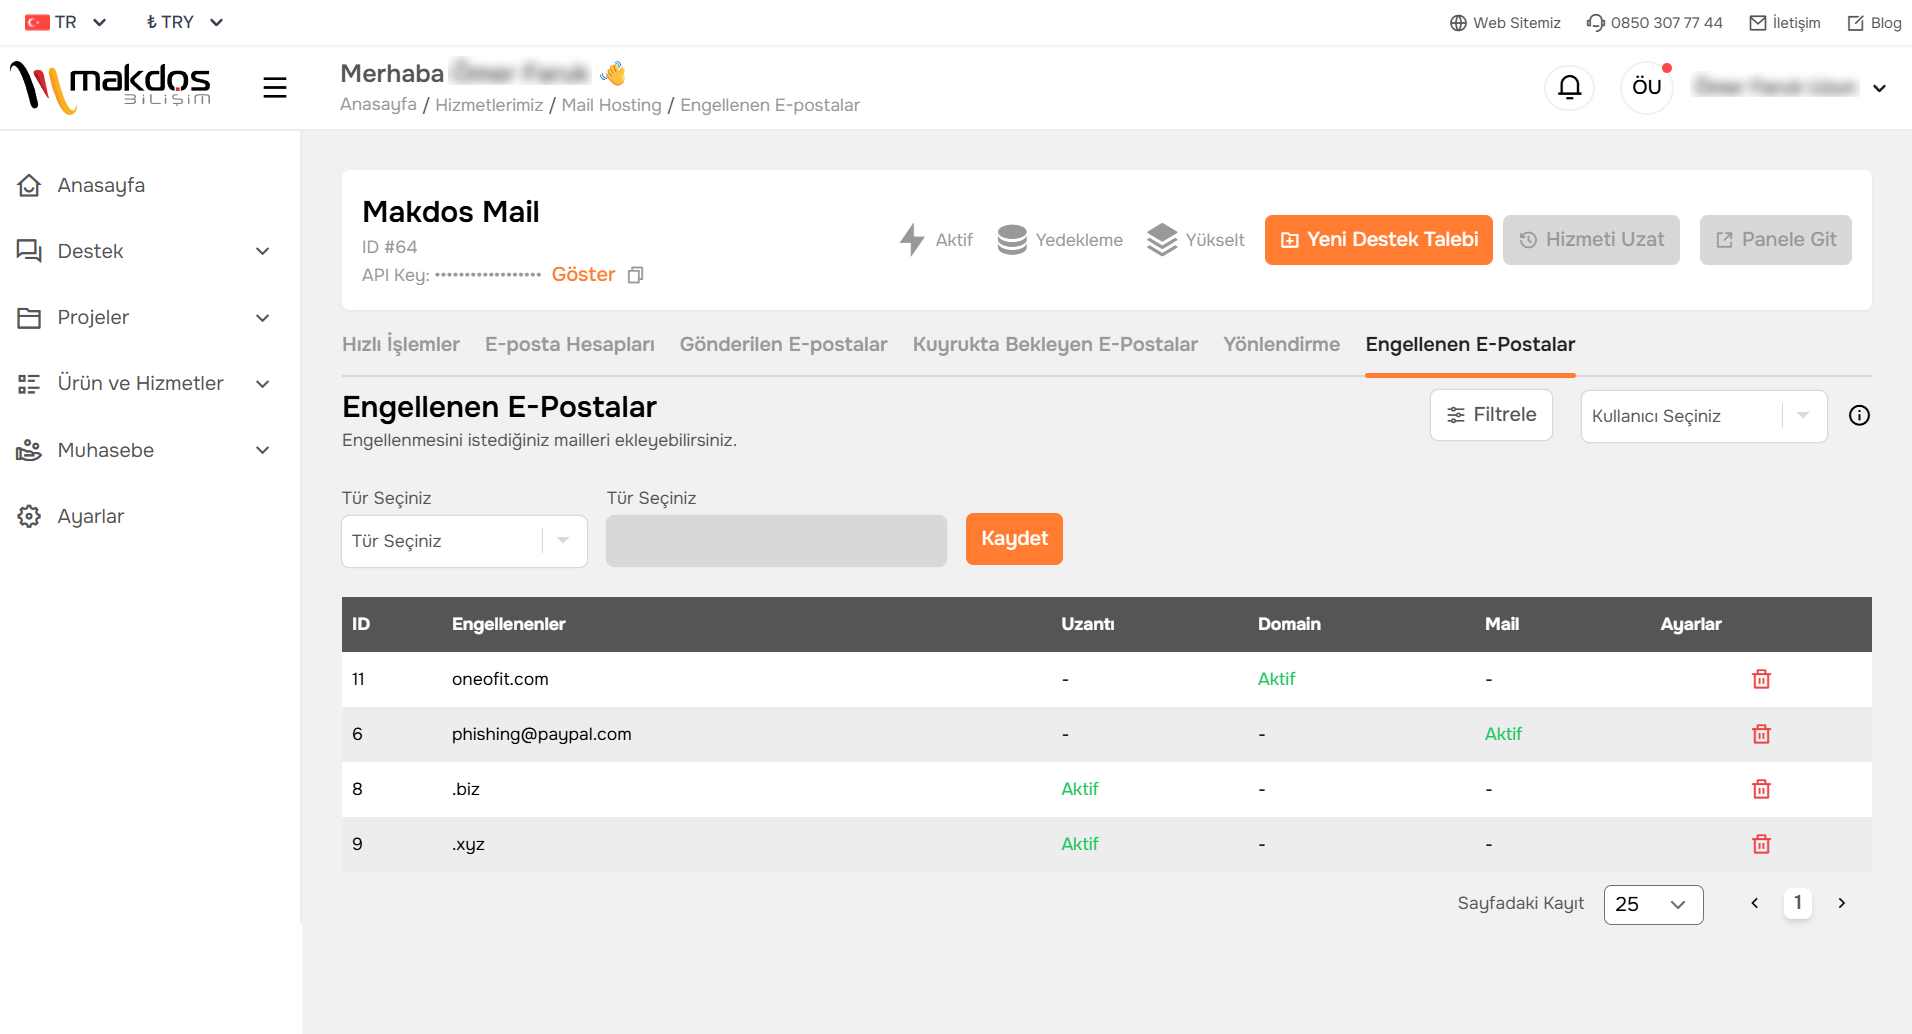Open the Kullanıcı Seçiniz dropdown

click(x=1704, y=416)
